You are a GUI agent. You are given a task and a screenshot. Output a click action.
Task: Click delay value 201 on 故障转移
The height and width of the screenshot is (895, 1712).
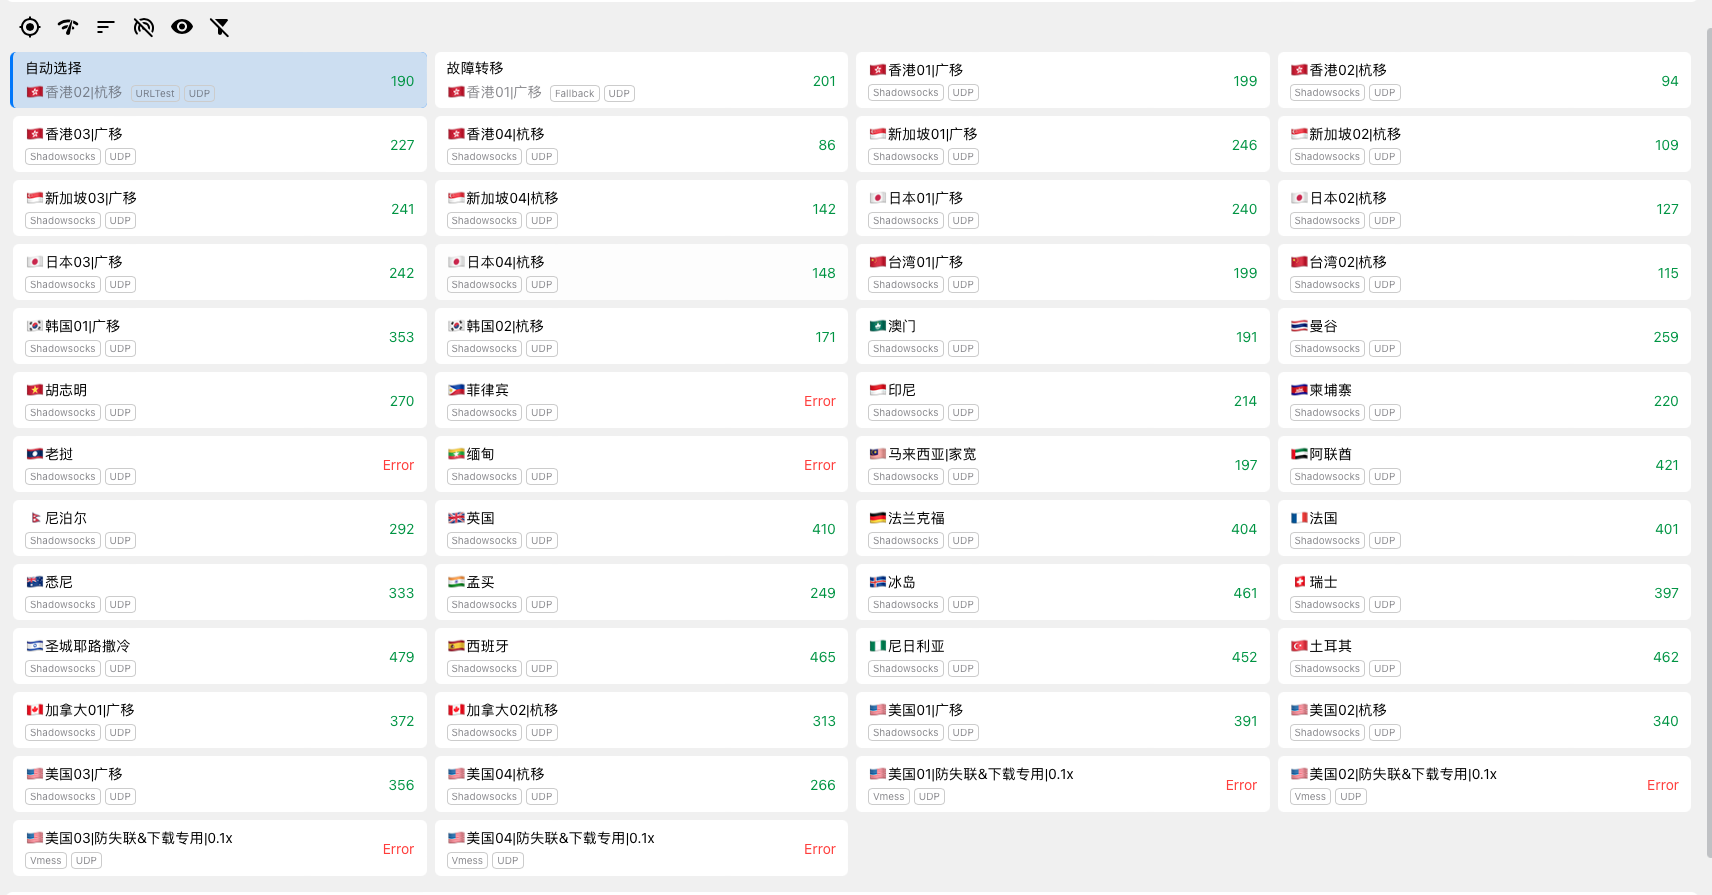824,81
